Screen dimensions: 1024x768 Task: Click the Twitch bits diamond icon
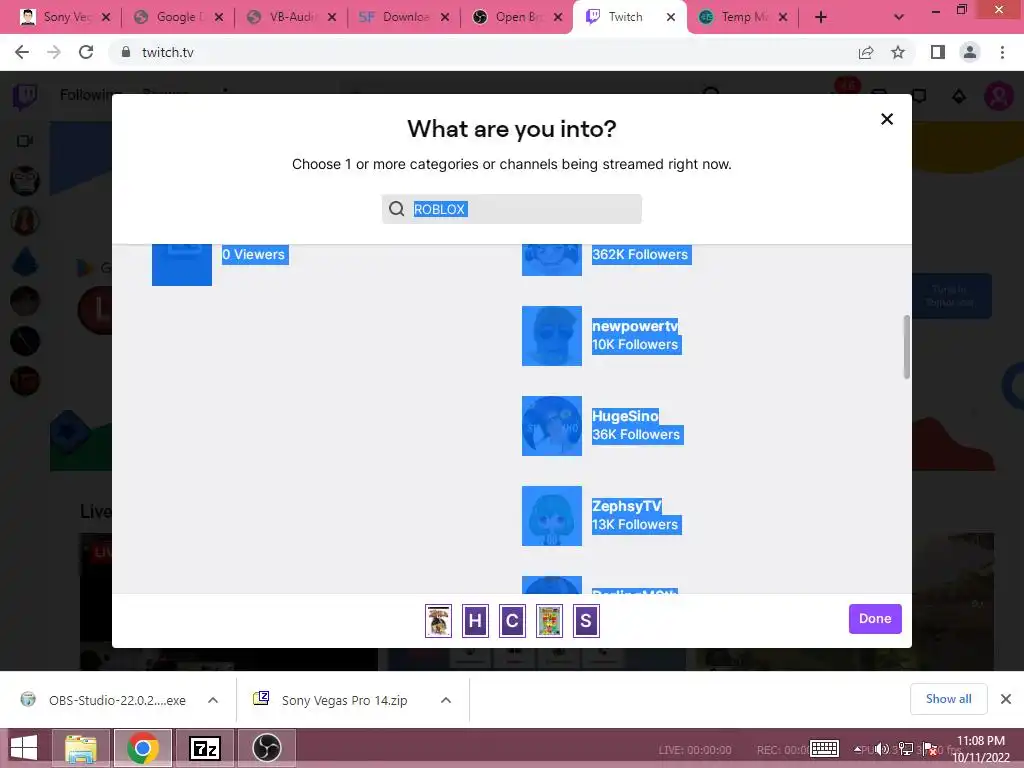point(959,97)
